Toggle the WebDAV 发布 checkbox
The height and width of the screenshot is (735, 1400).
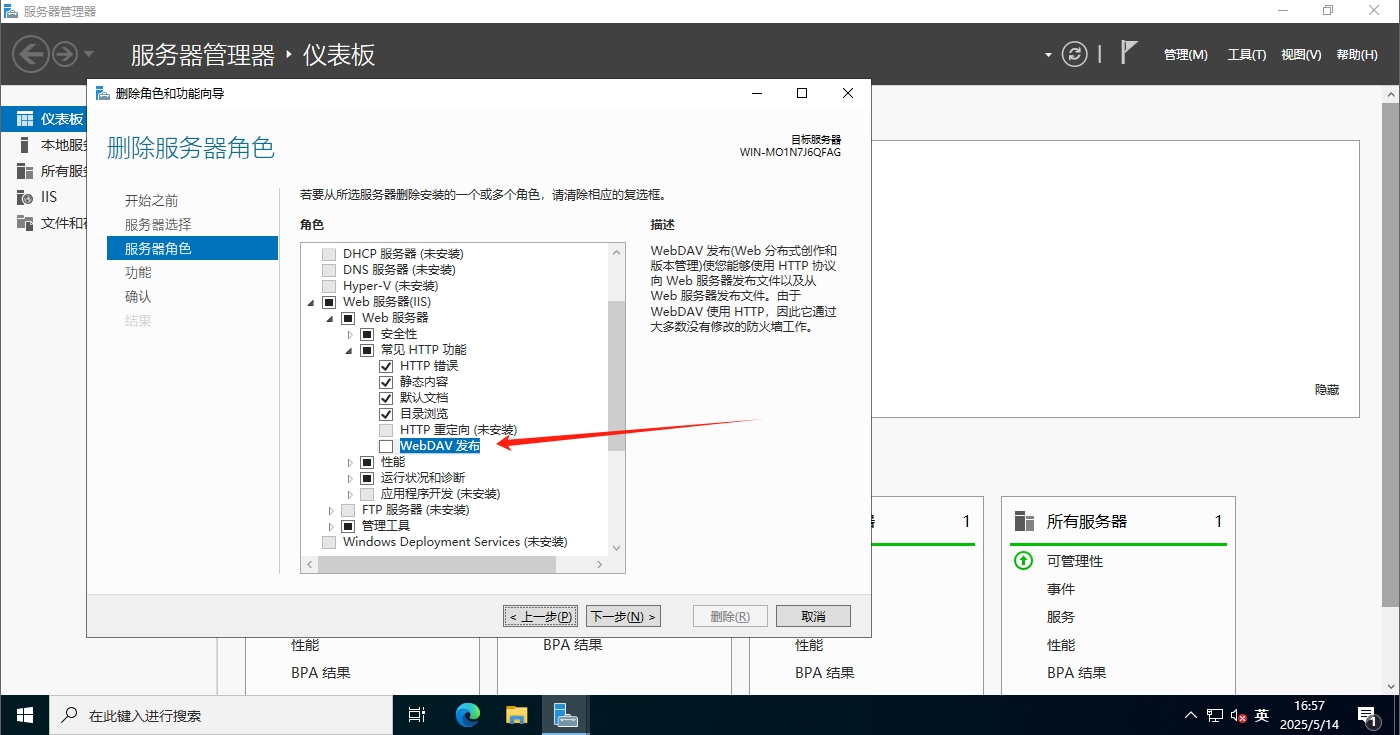pyautogui.click(x=386, y=446)
